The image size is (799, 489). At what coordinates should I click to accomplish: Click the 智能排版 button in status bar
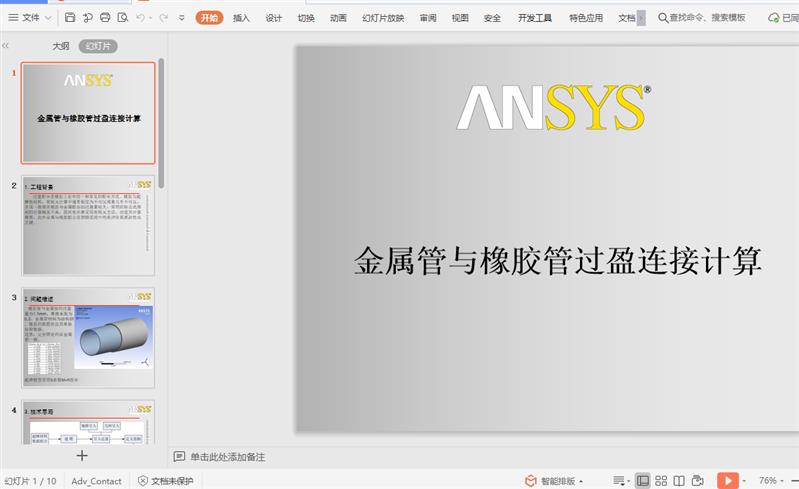tap(554, 481)
